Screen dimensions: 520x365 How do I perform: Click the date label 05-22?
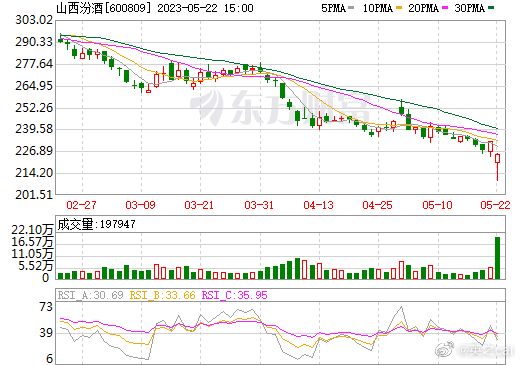[495, 205]
